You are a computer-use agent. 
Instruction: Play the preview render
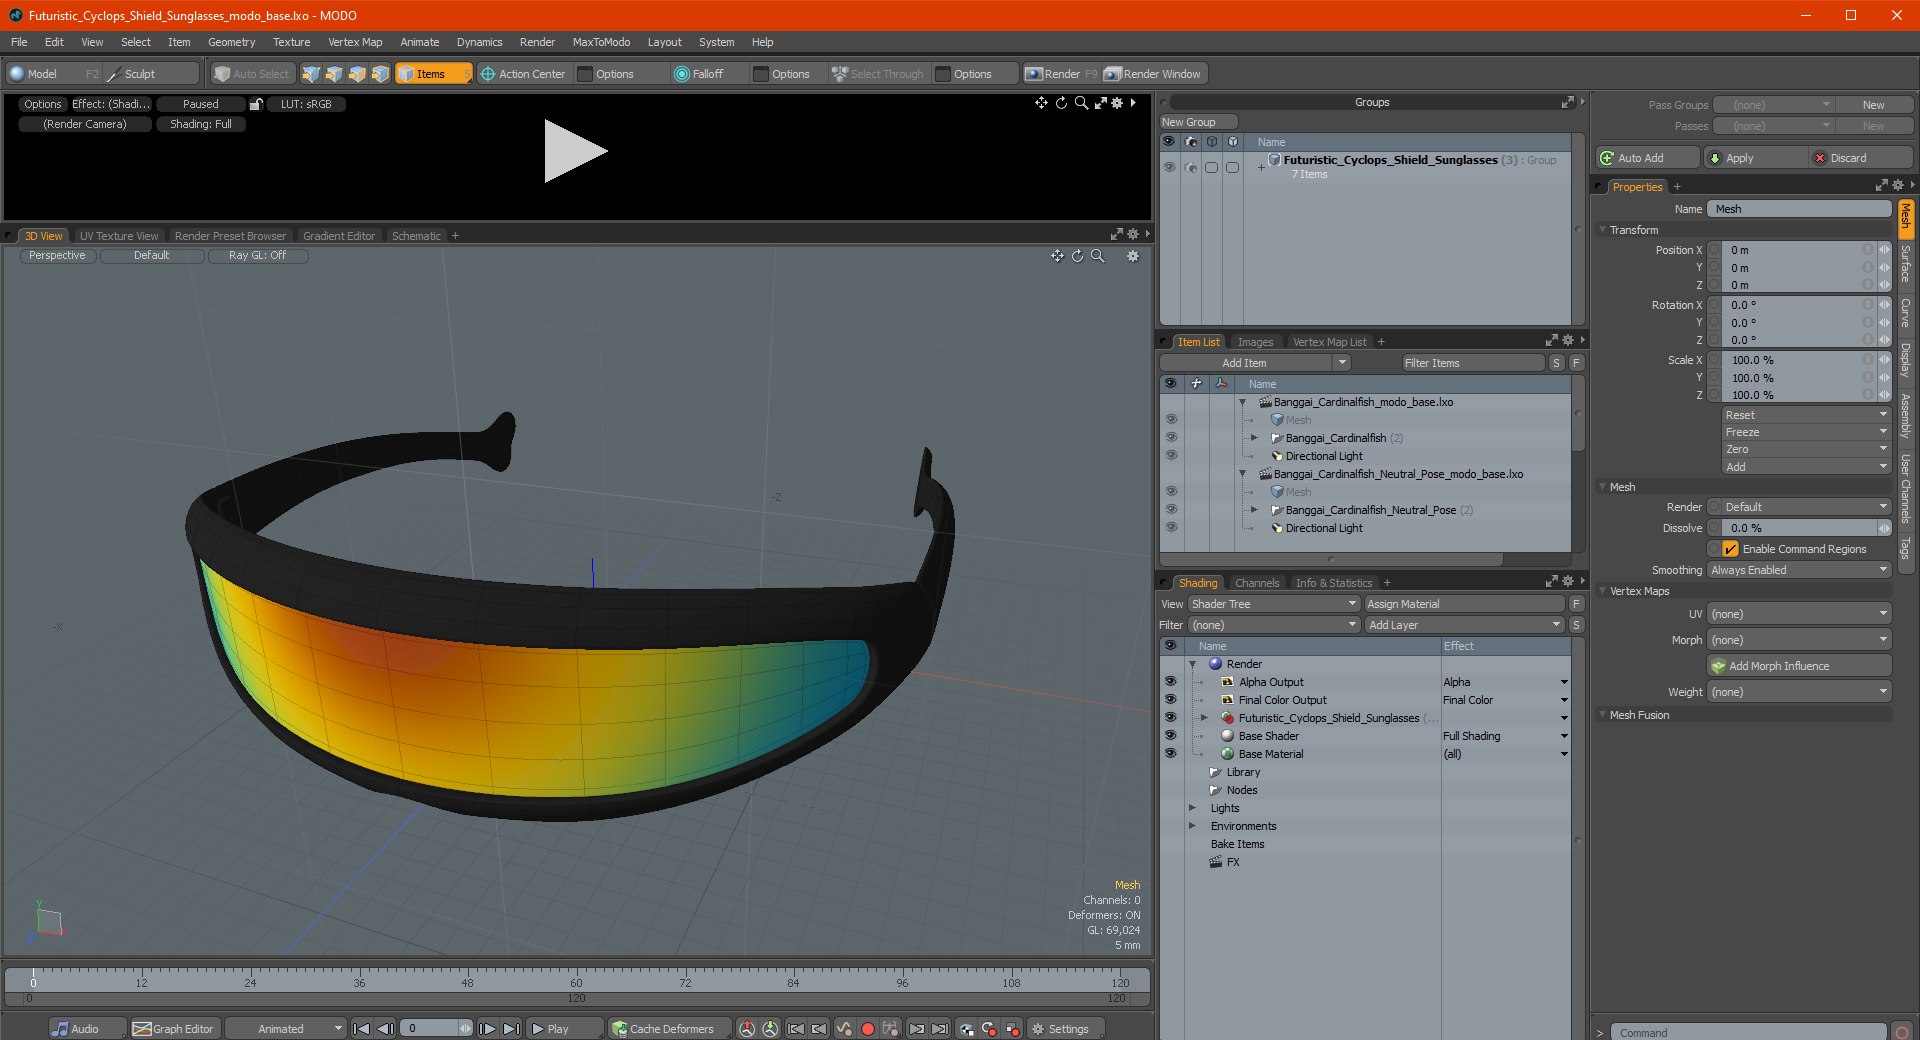(575, 151)
